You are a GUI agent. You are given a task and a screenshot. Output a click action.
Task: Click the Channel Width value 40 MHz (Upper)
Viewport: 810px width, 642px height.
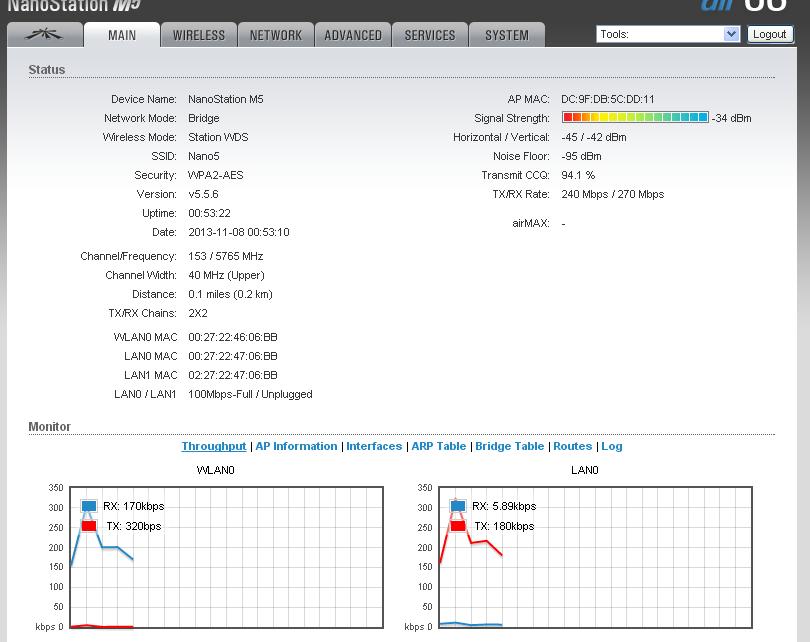point(226,275)
